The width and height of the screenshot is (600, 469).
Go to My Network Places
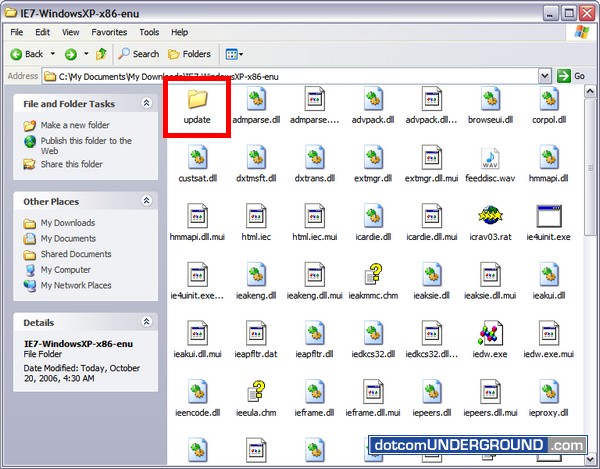coord(76,285)
